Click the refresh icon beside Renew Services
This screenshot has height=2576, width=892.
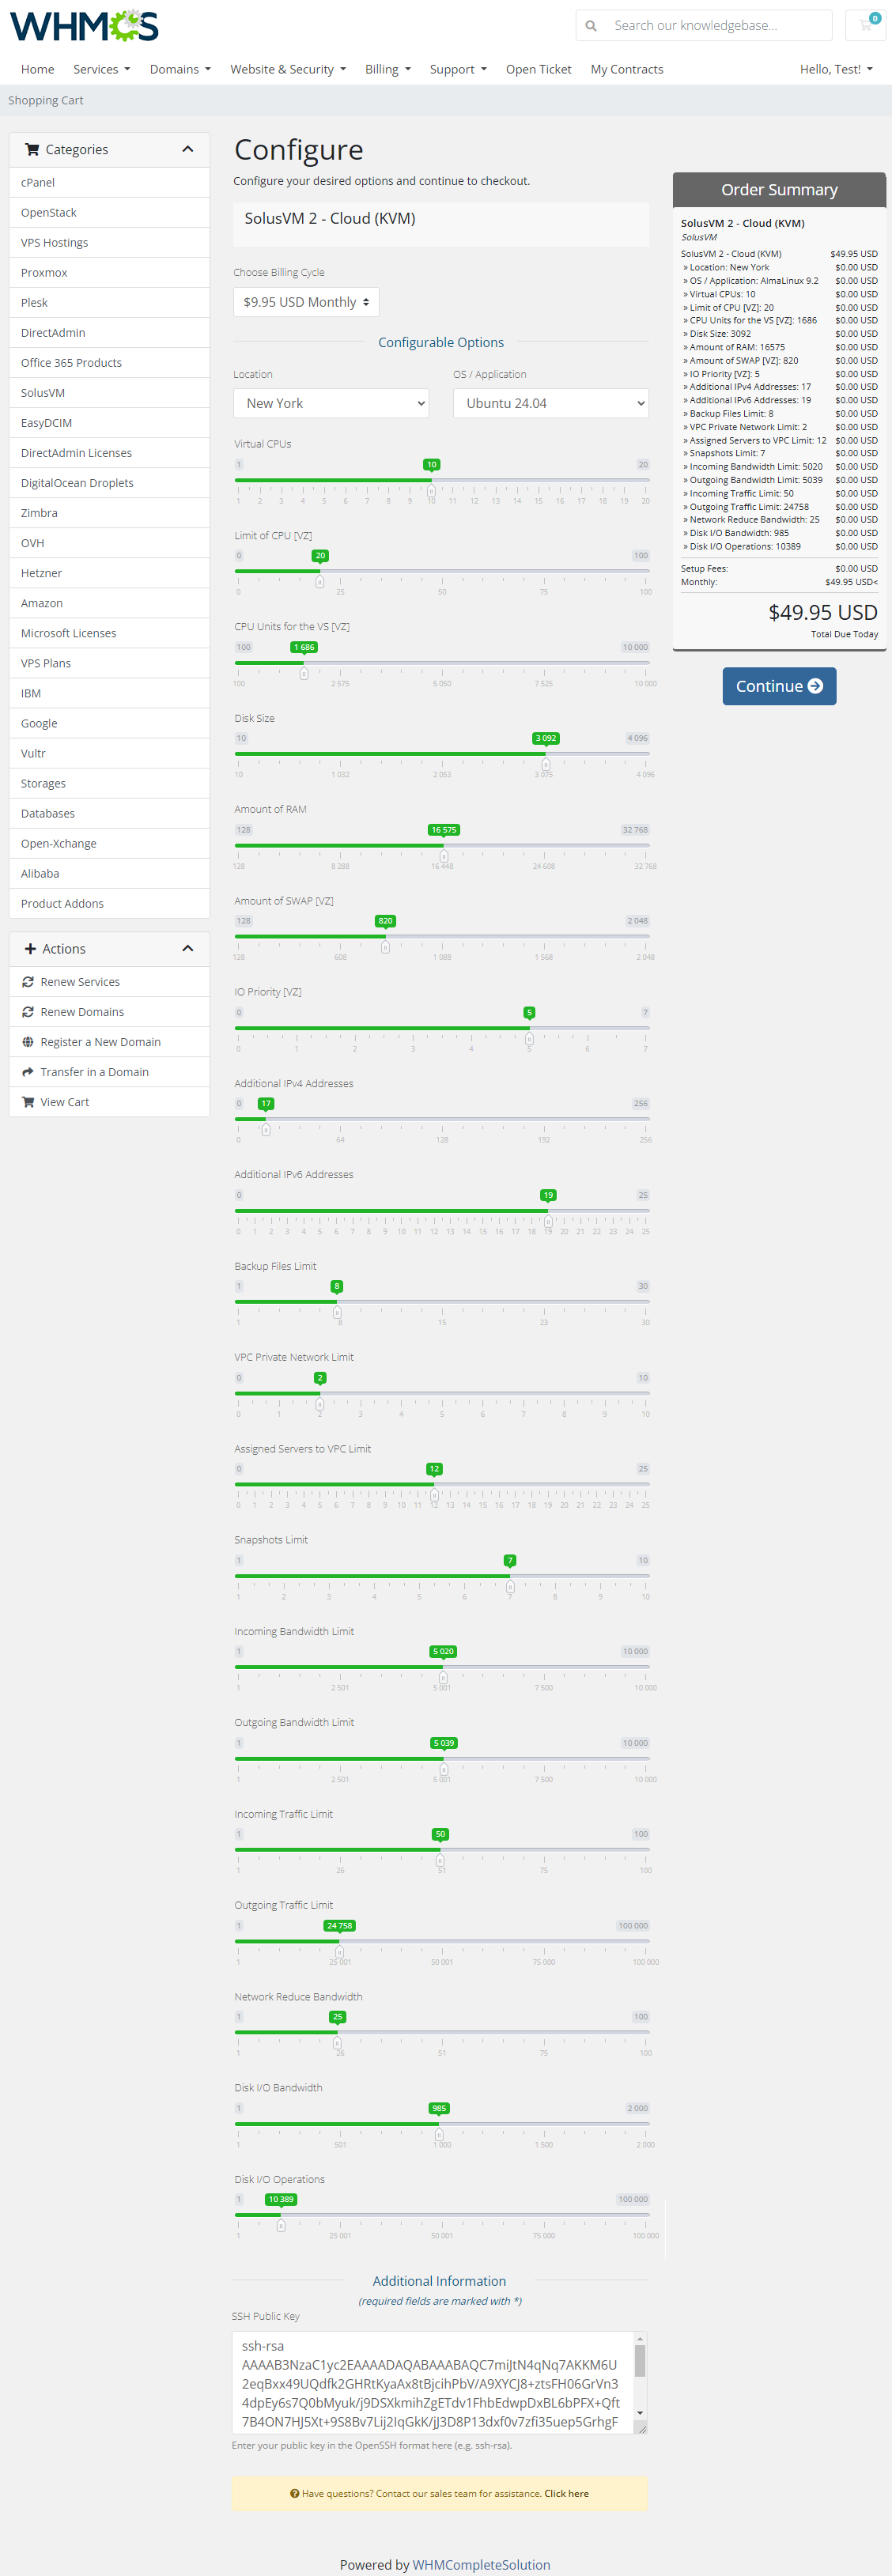coord(28,981)
